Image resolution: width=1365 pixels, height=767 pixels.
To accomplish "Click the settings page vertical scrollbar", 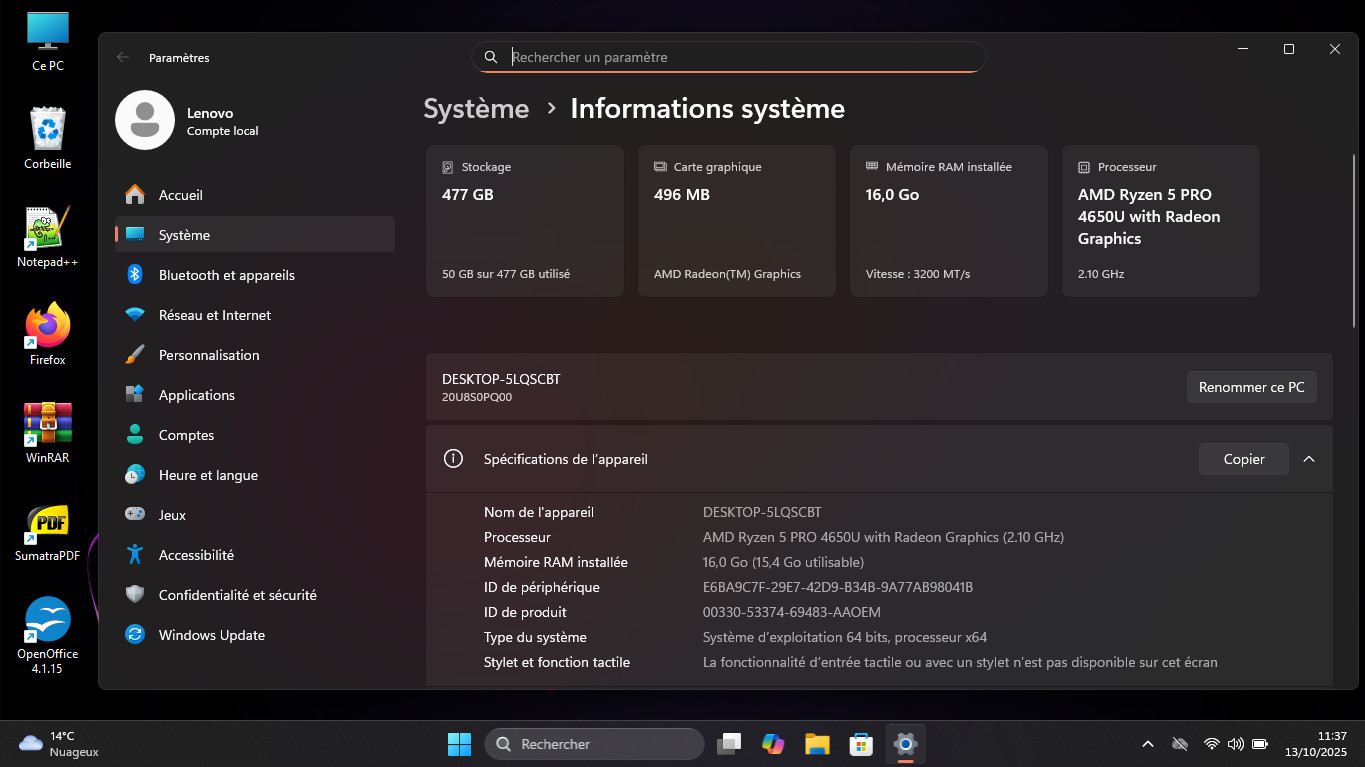I will tap(1355, 240).
